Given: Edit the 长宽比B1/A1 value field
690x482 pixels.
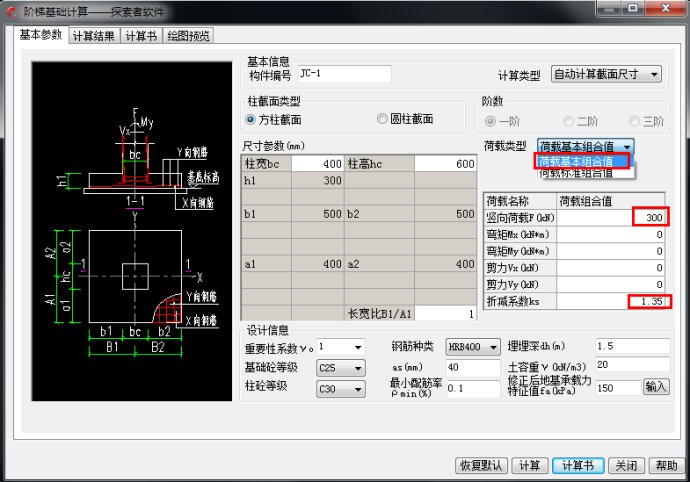Looking at the screenshot, I should click(x=445, y=314).
